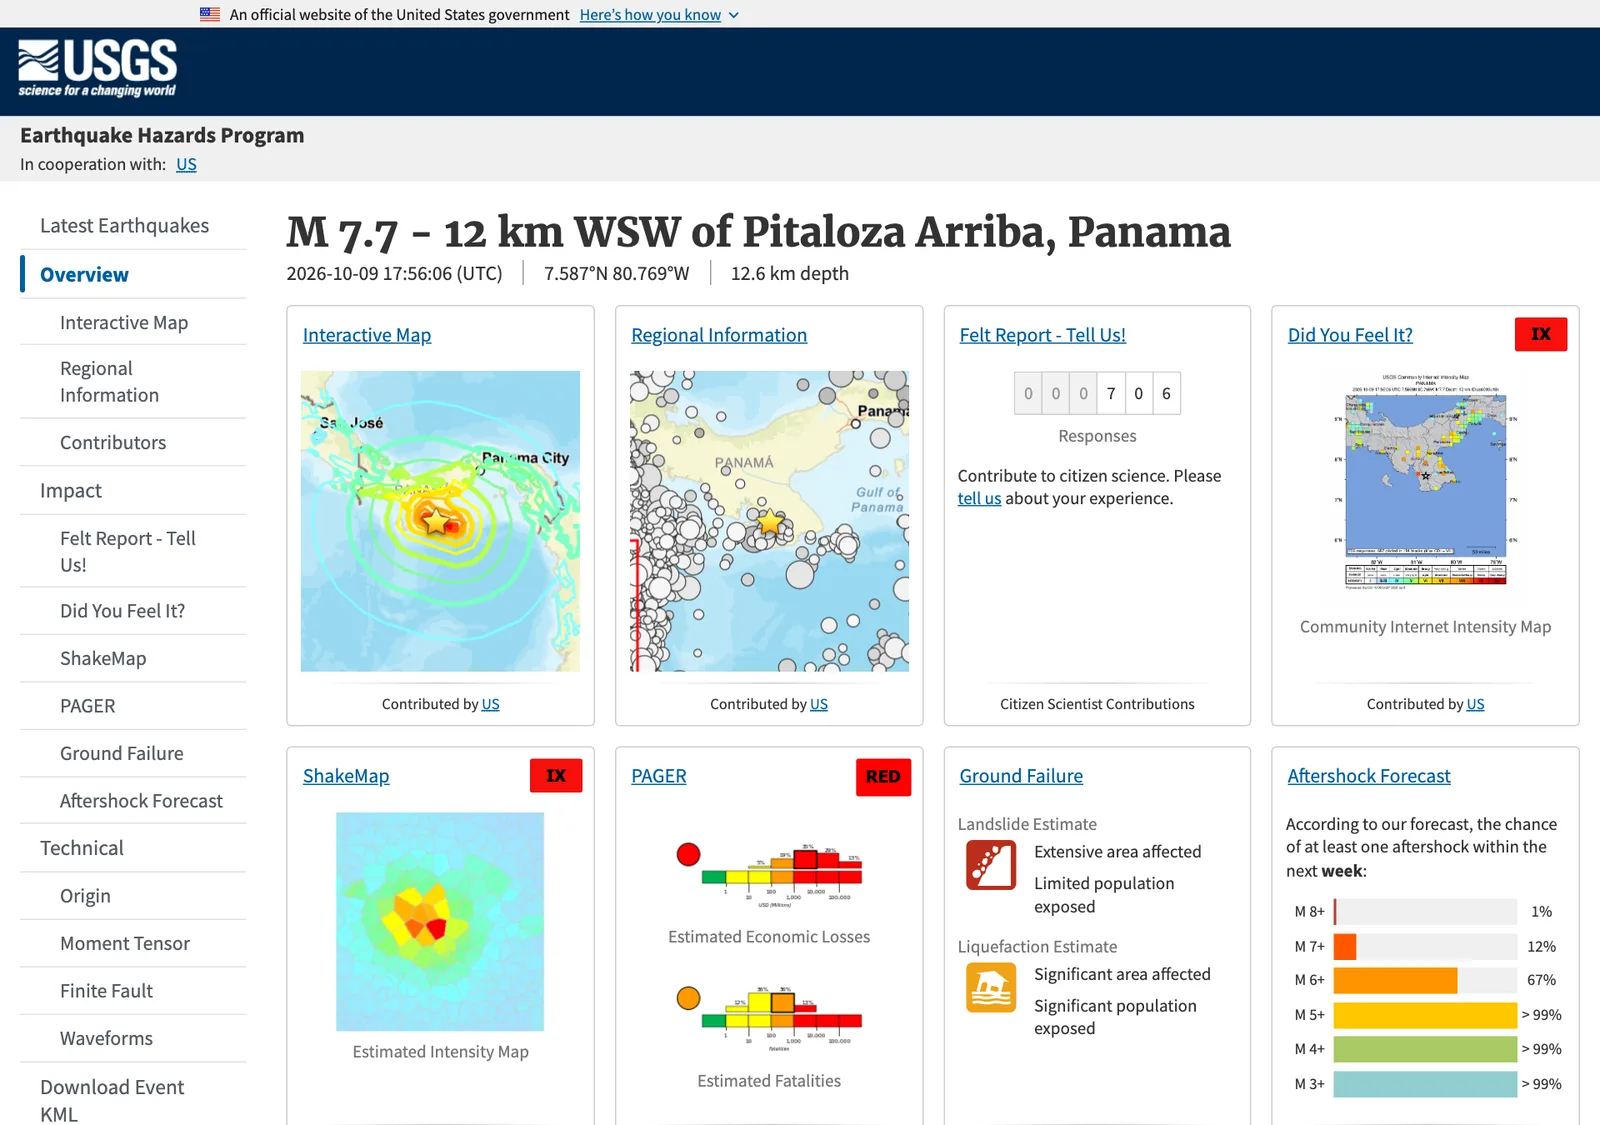The width and height of the screenshot is (1600, 1125).
Task: Click the RED alert badge on PAGER
Action: coord(883,777)
